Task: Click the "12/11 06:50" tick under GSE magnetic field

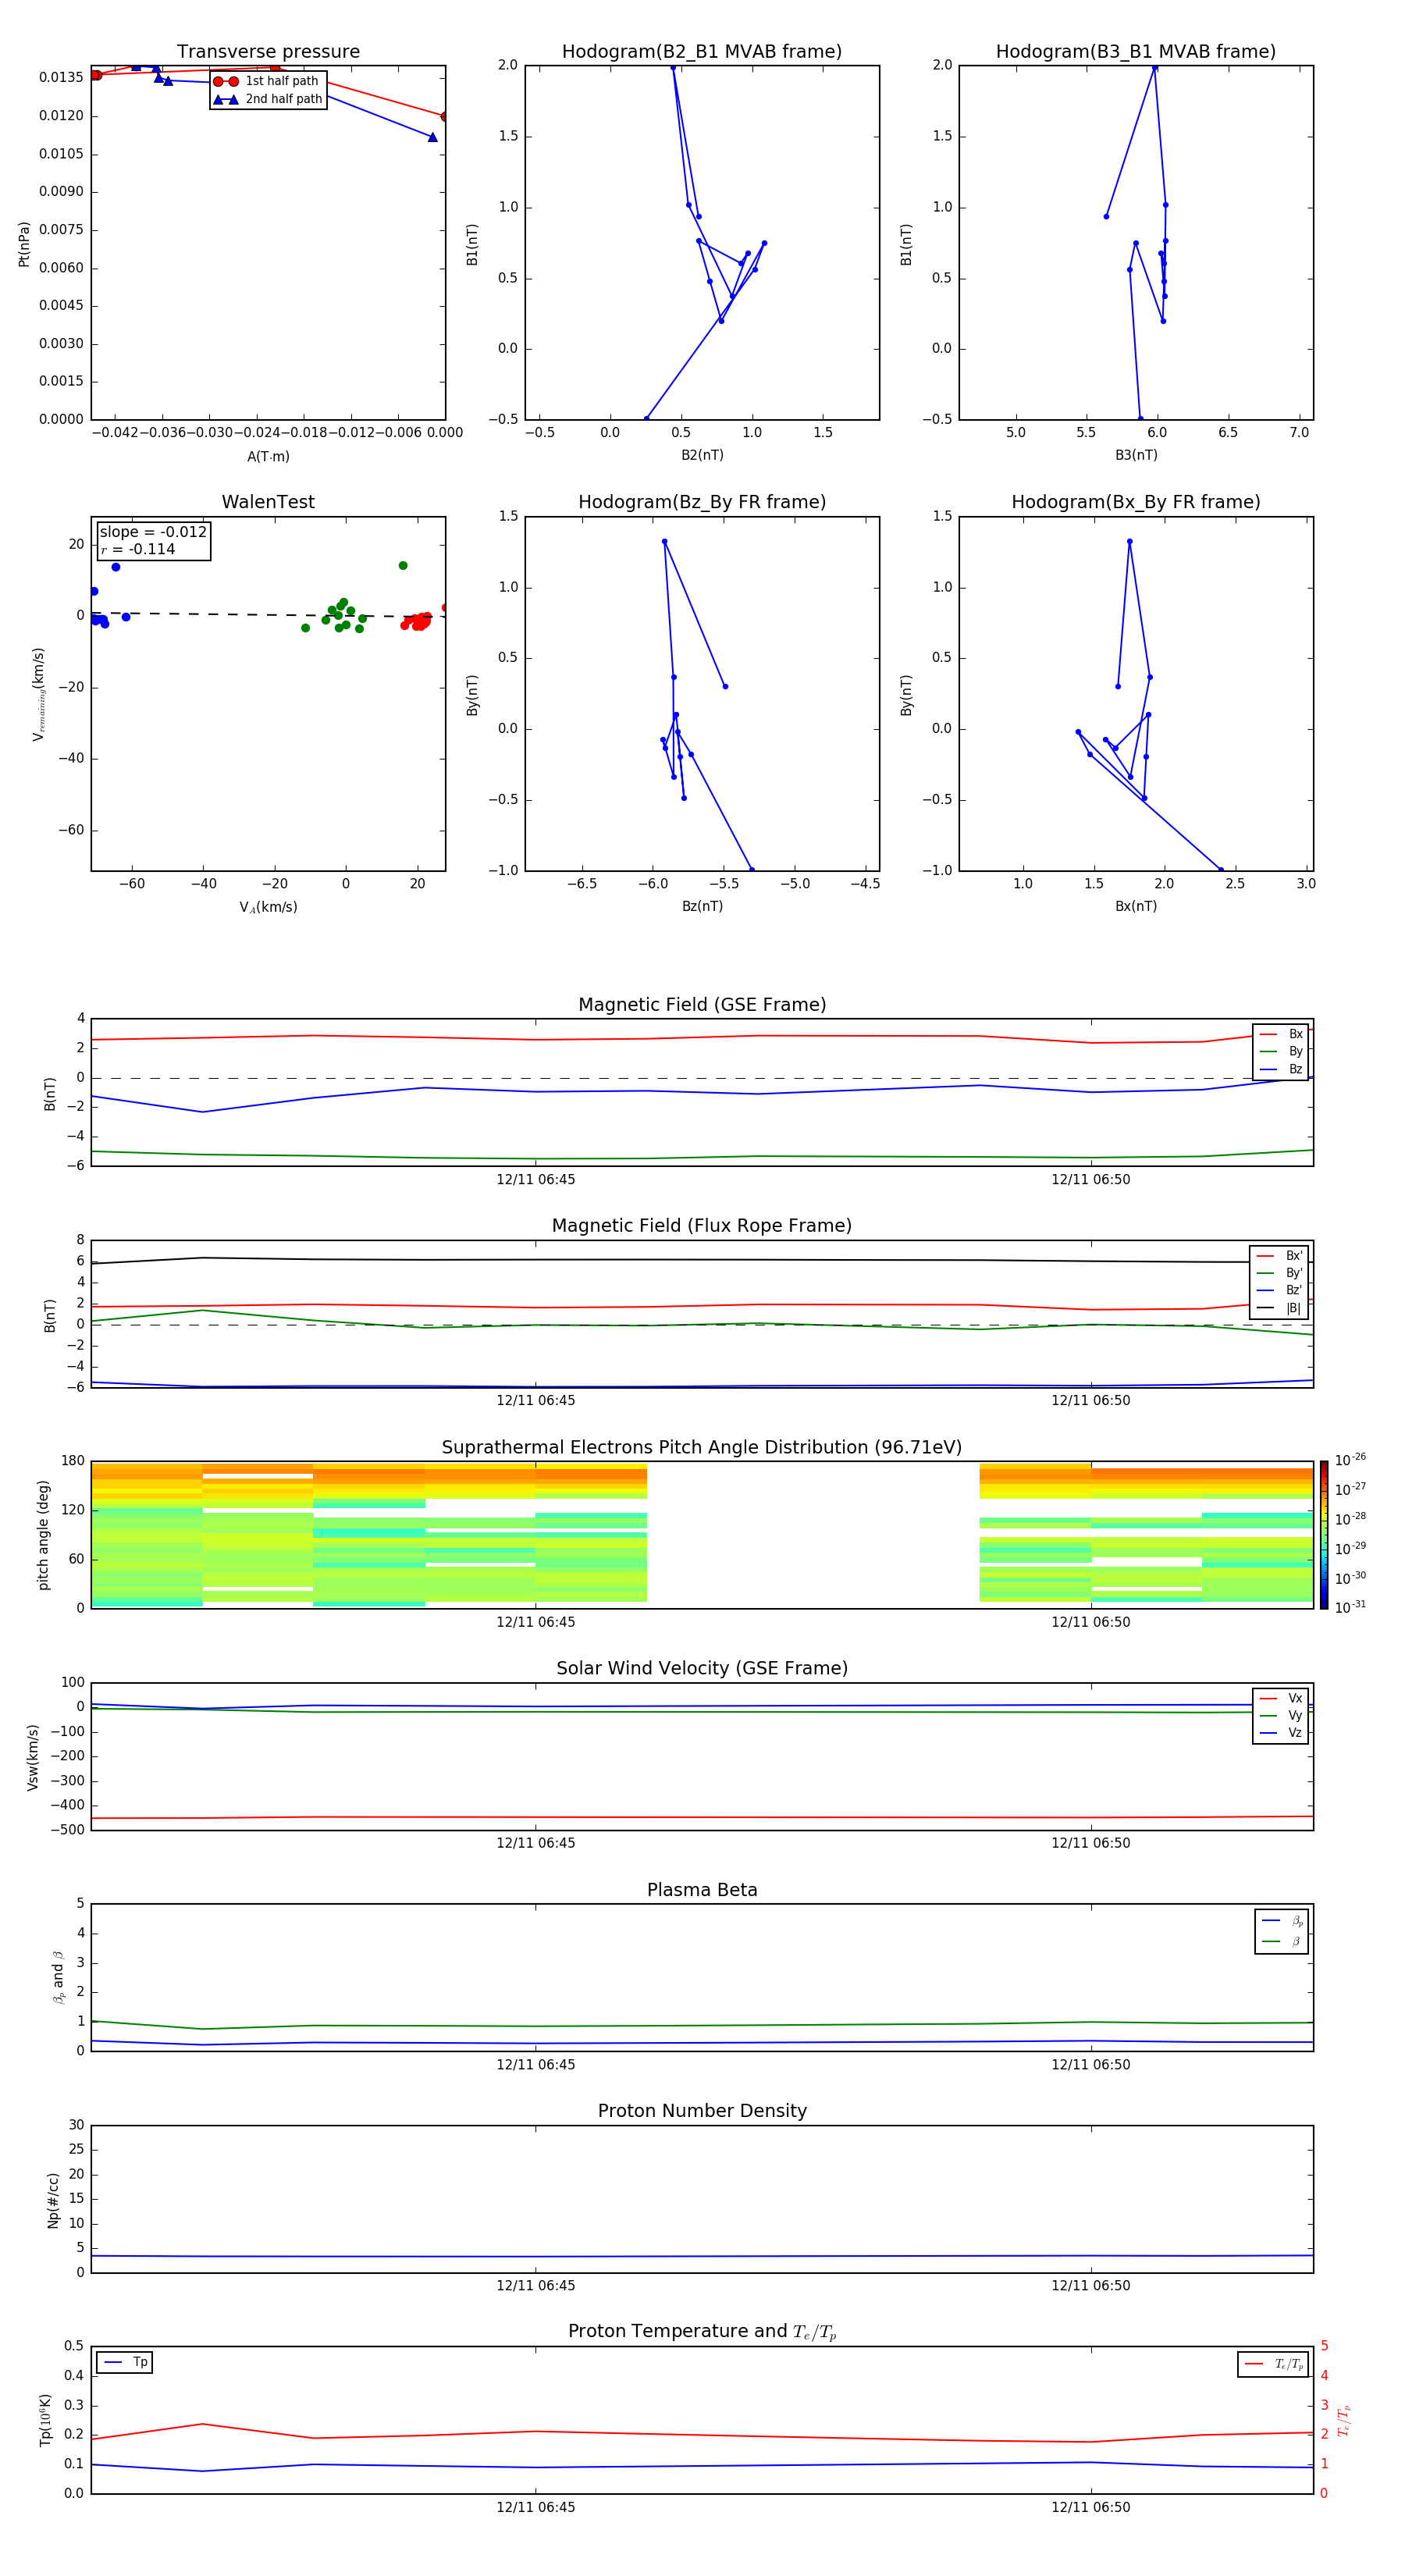Action: click(x=1091, y=1180)
